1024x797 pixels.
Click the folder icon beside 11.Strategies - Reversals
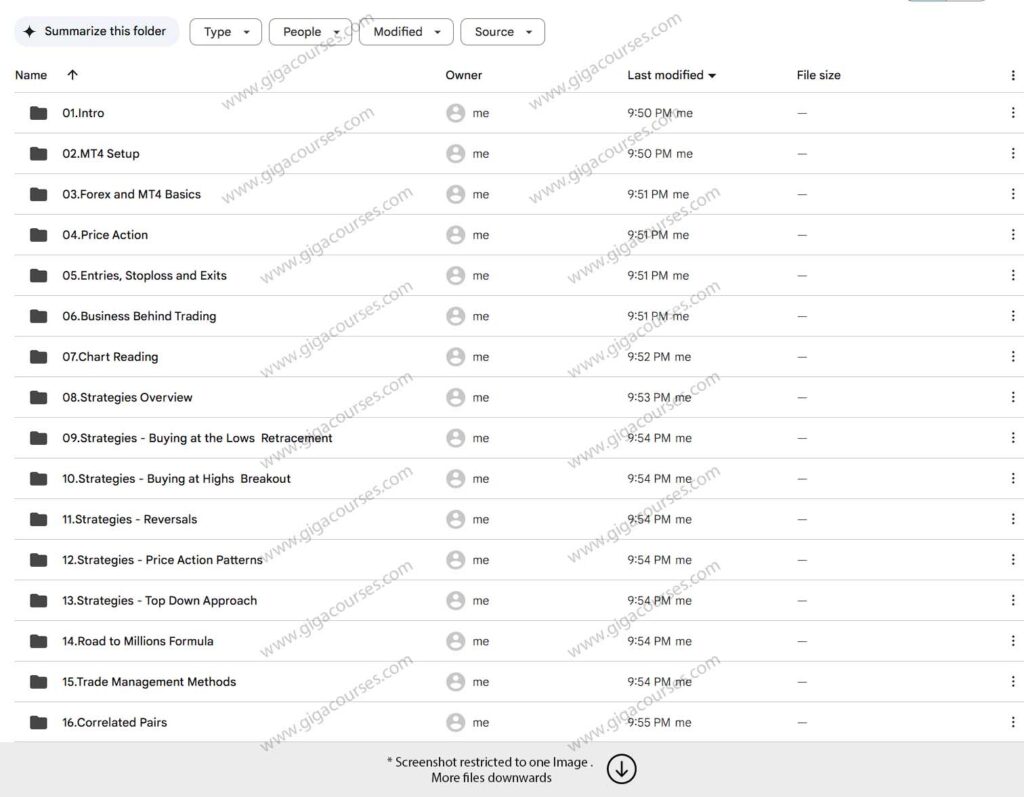tap(39, 519)
